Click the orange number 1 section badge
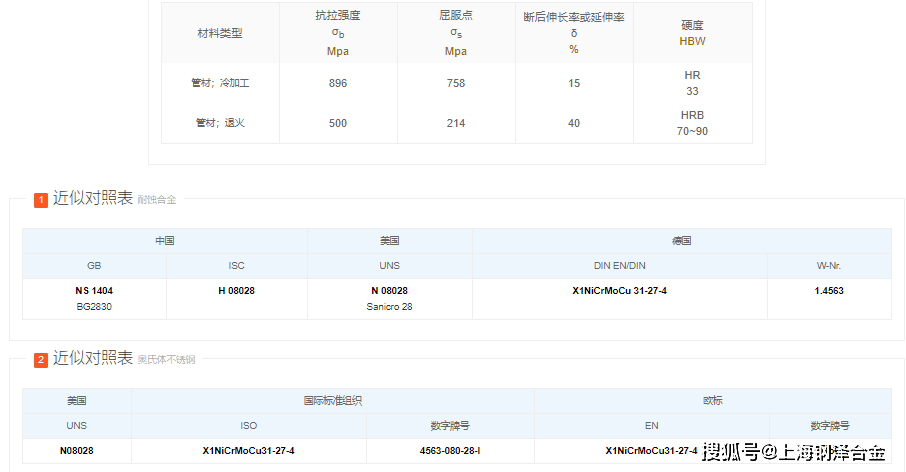The width and height of the screenshot is (906, 472). [x=41, y=200]
